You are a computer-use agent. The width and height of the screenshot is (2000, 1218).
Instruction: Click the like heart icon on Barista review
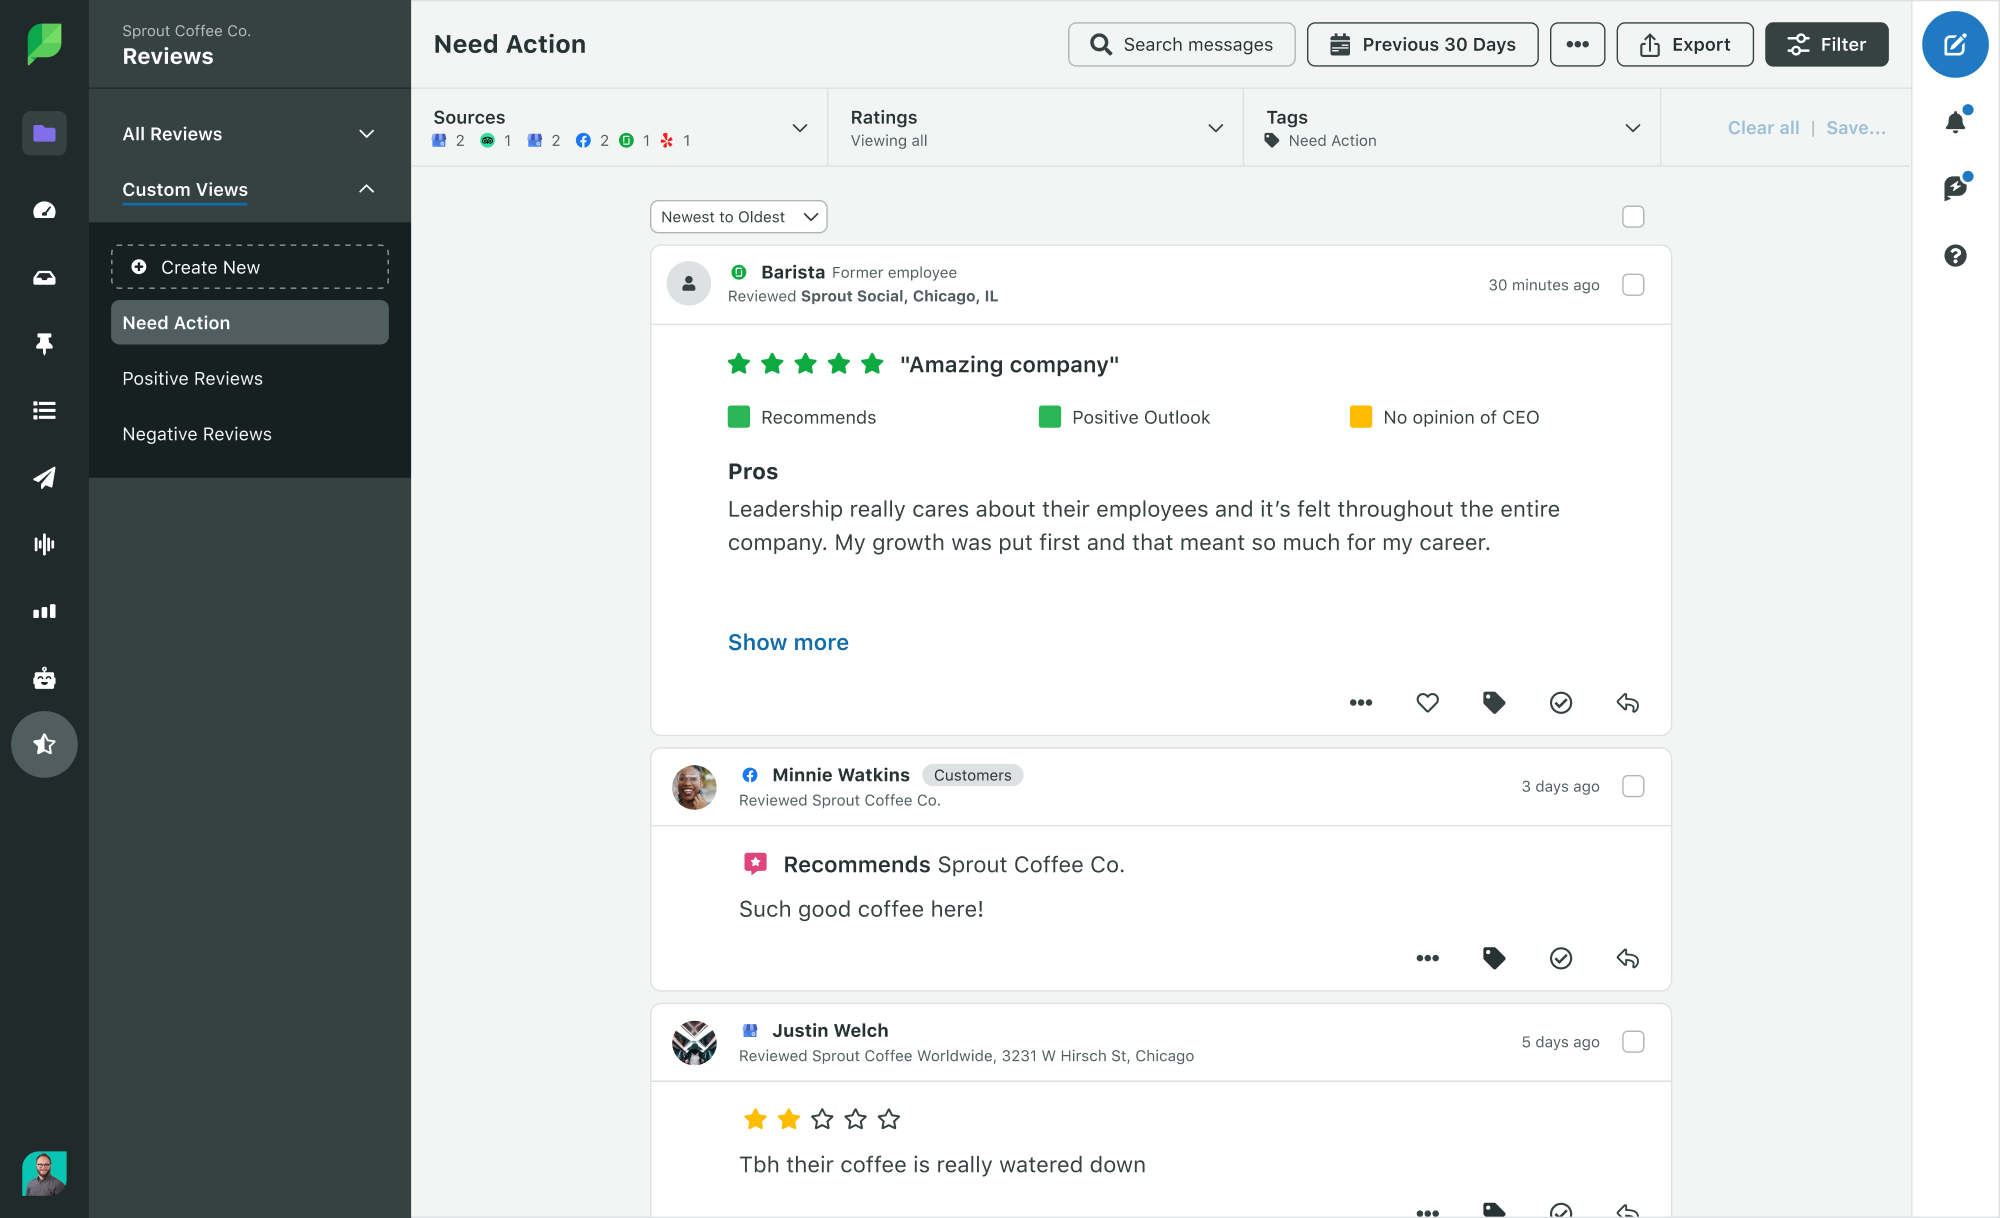(1427, 701)
